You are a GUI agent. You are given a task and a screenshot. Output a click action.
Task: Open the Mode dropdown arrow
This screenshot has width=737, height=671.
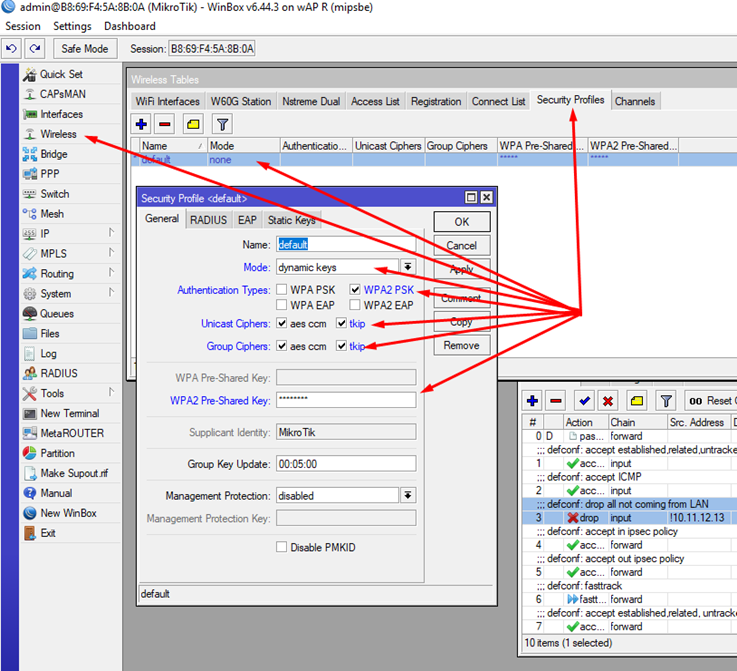click(408, 267)
